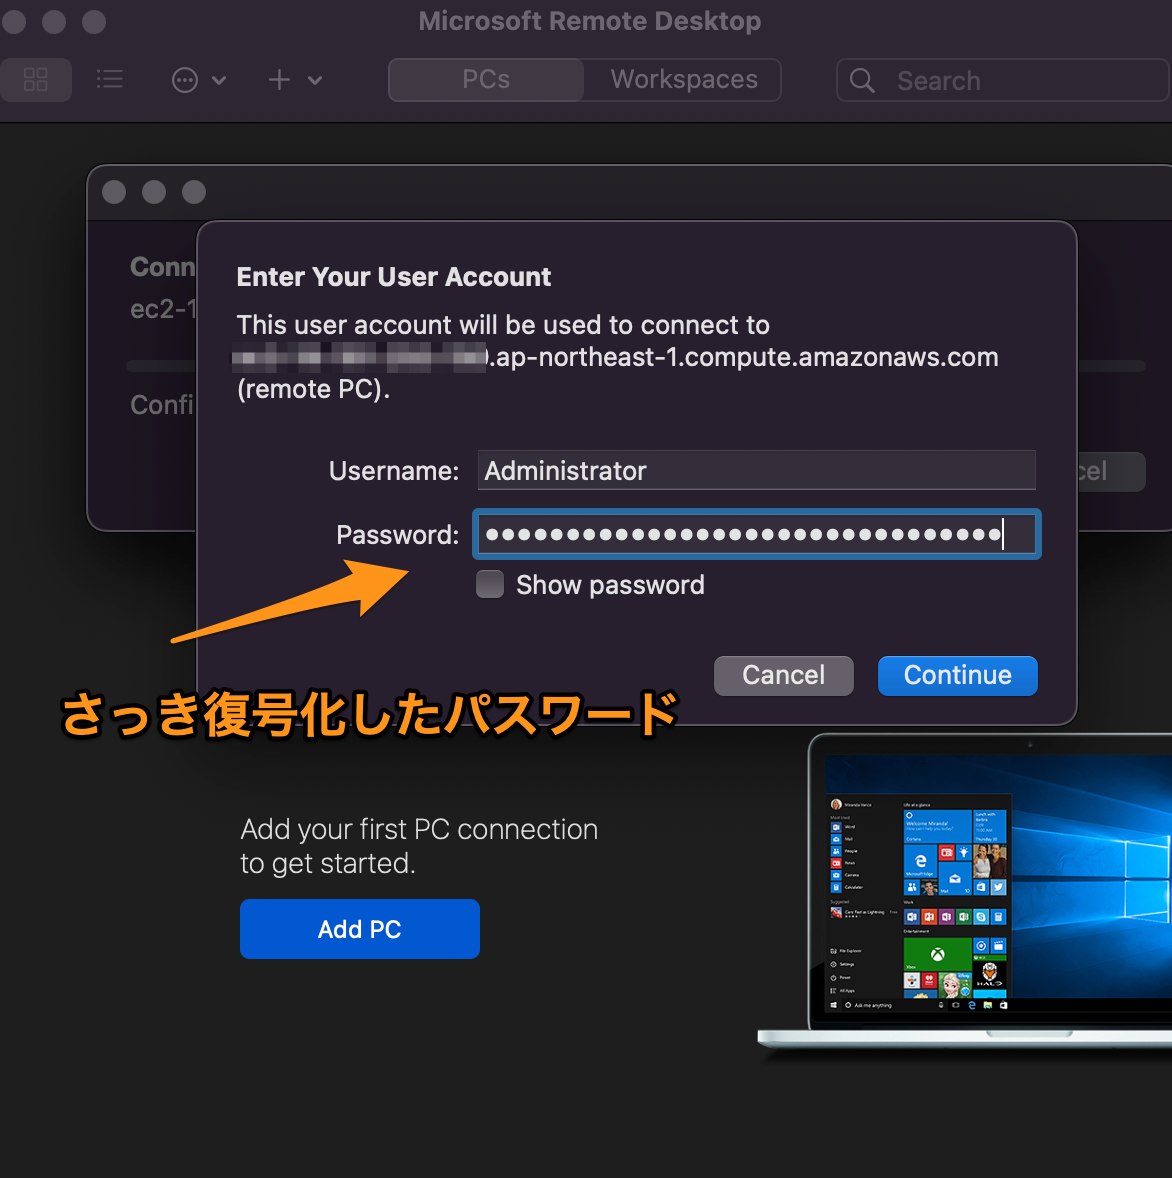Click inside the Username field showing Administrator

click(x=756, y=470)
